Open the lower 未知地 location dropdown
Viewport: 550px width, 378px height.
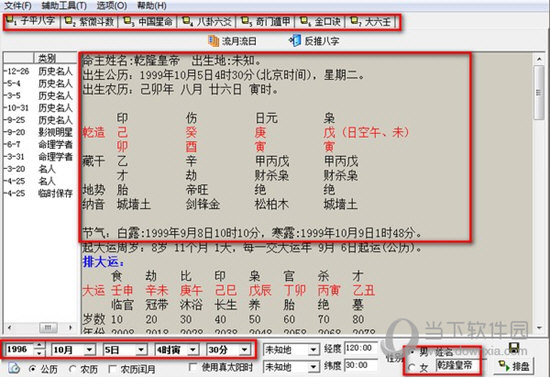tap(313, 367)
